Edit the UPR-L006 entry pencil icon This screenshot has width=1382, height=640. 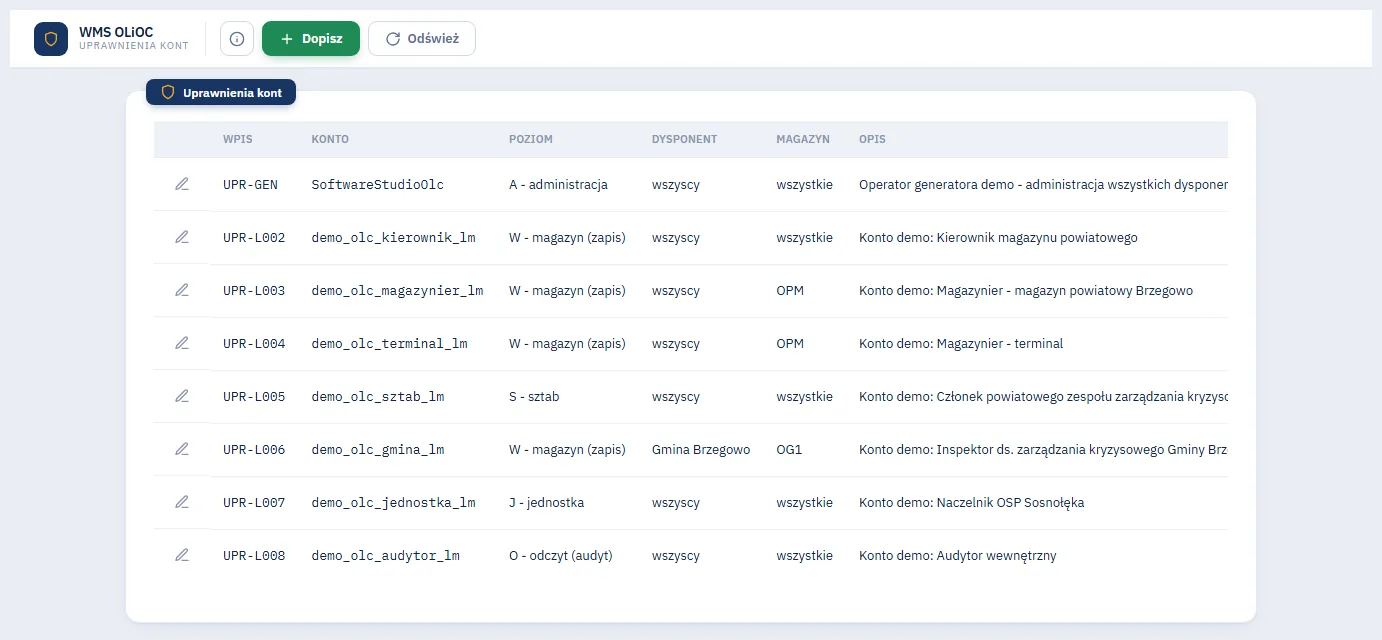point(182,449)
